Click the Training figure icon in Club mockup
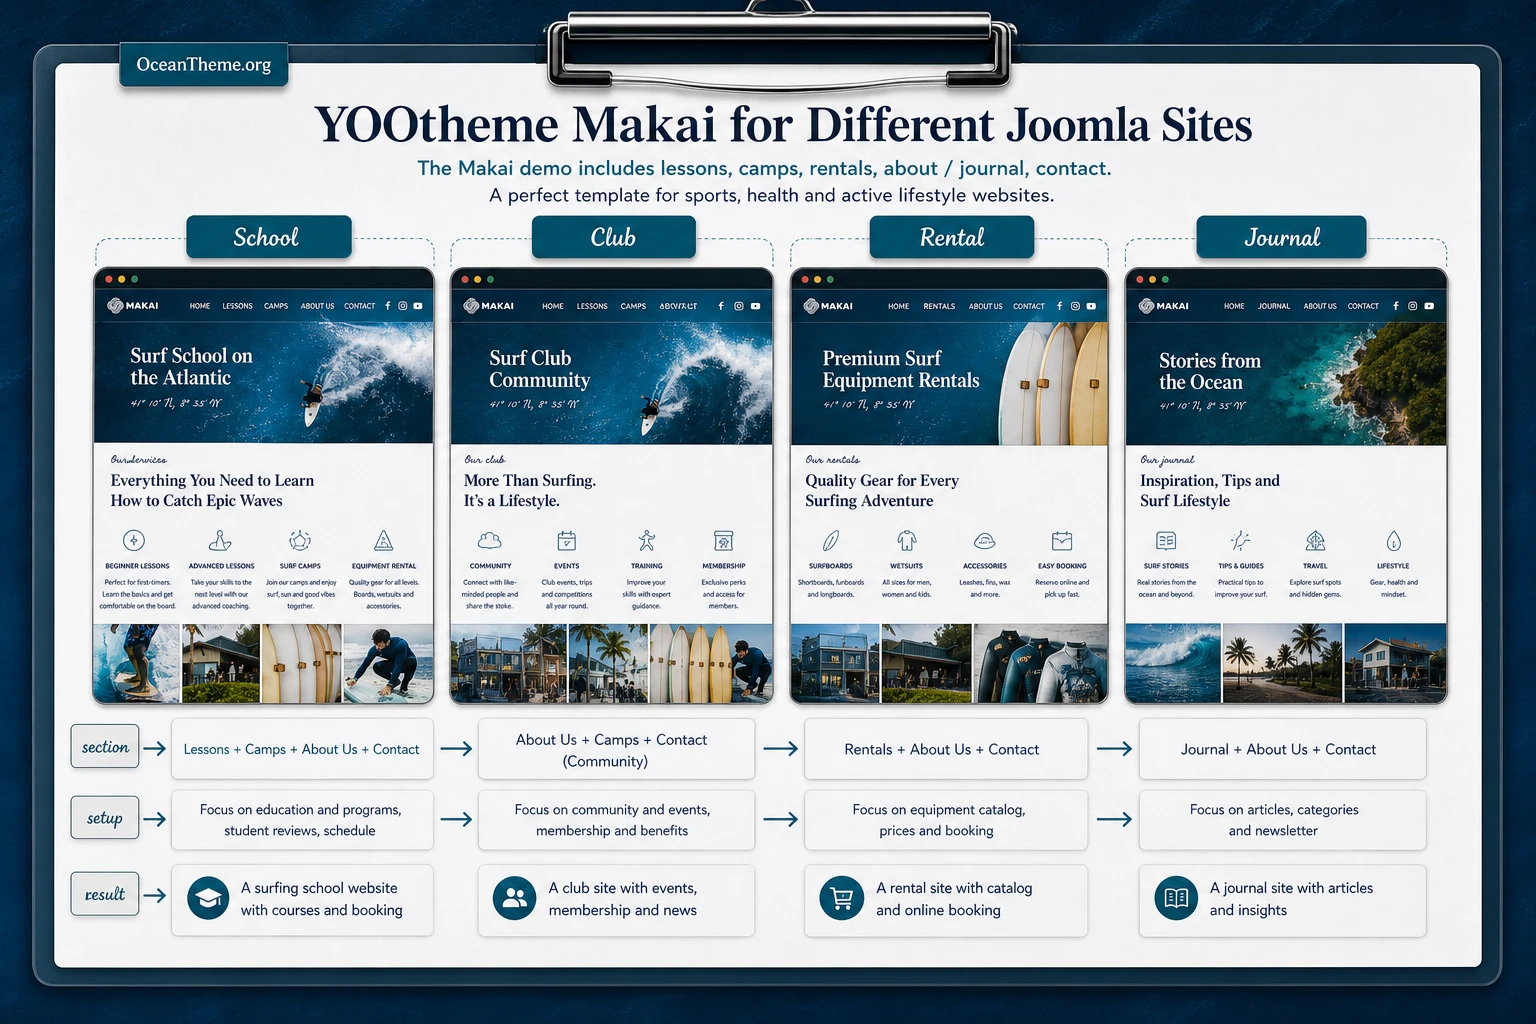The image size is (1536, 1024). pos(646,541)
